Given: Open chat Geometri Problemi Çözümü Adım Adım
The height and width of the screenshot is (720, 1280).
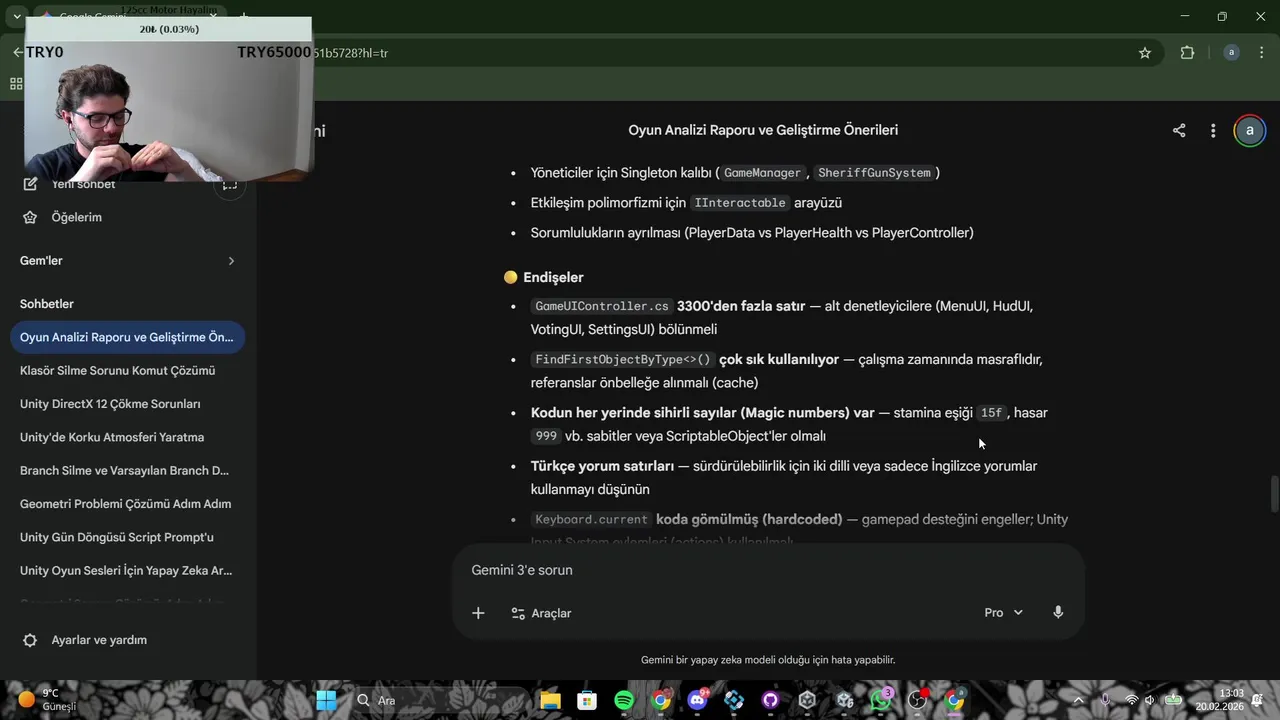Looking at the screenshot, I should [x=127, y=504].
